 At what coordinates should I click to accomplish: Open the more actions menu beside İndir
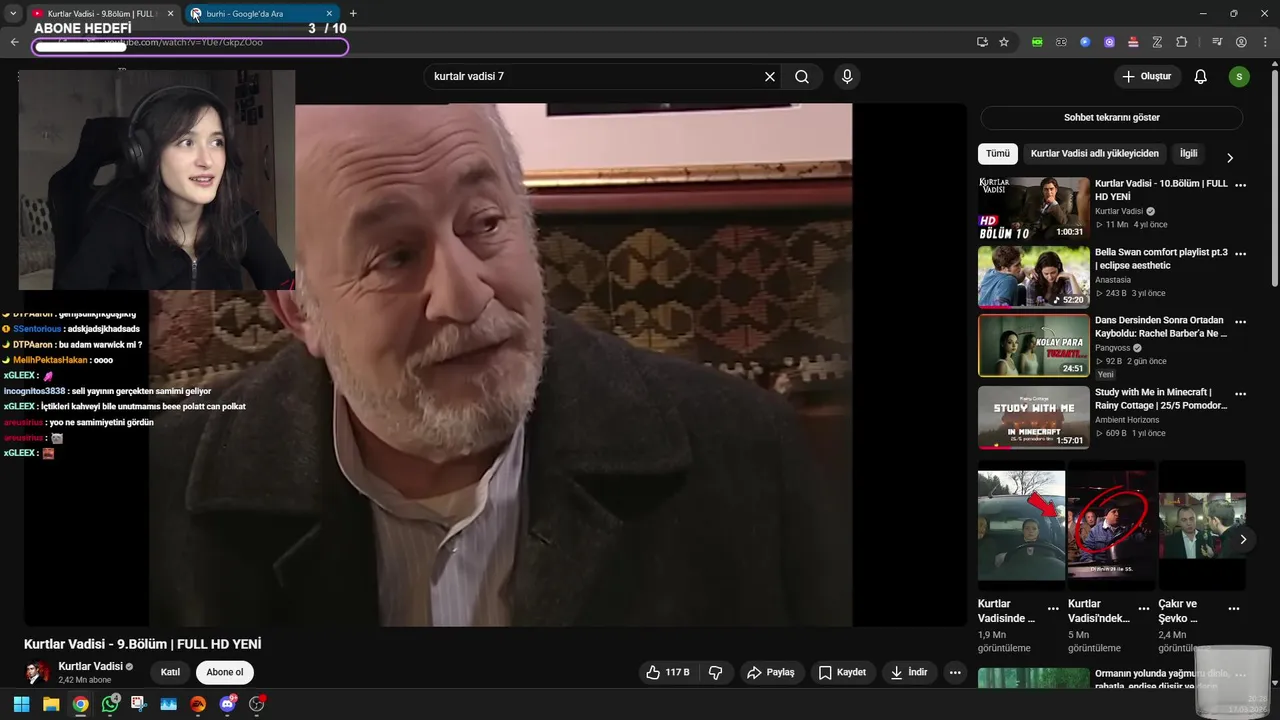pos(955,672)
